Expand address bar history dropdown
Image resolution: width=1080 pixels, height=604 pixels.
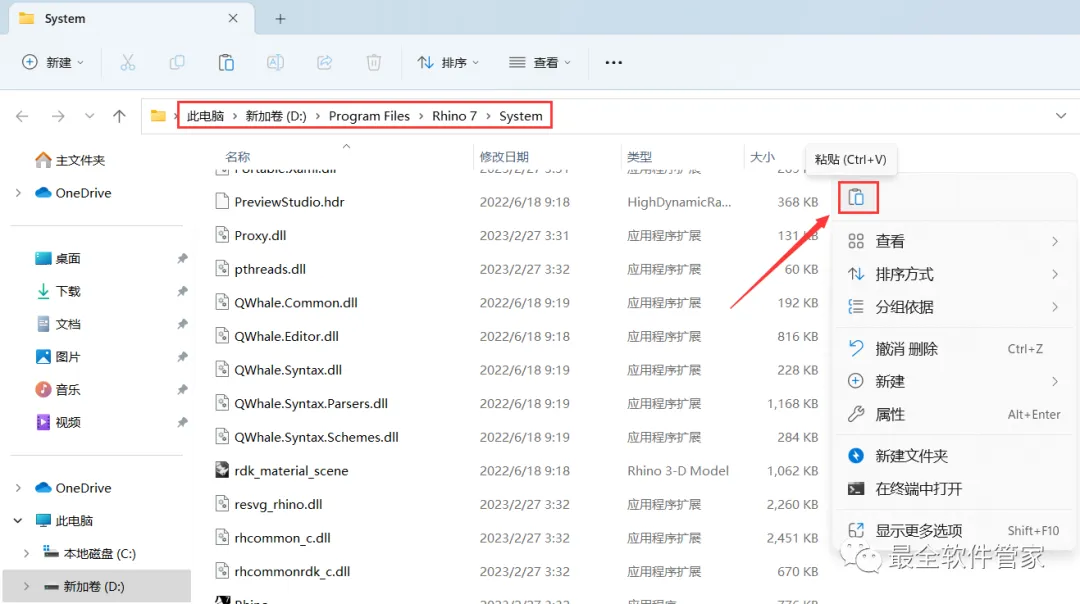[x=1061, y=116]
